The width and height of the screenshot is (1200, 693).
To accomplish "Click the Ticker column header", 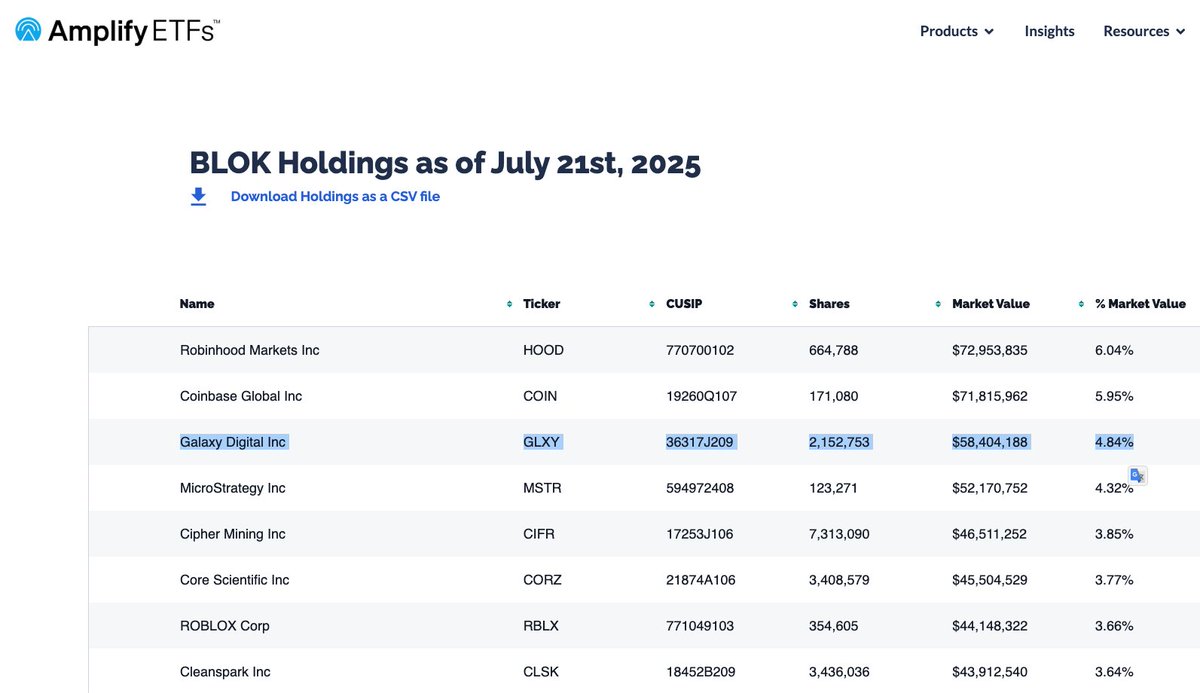I will click(542, 304).
